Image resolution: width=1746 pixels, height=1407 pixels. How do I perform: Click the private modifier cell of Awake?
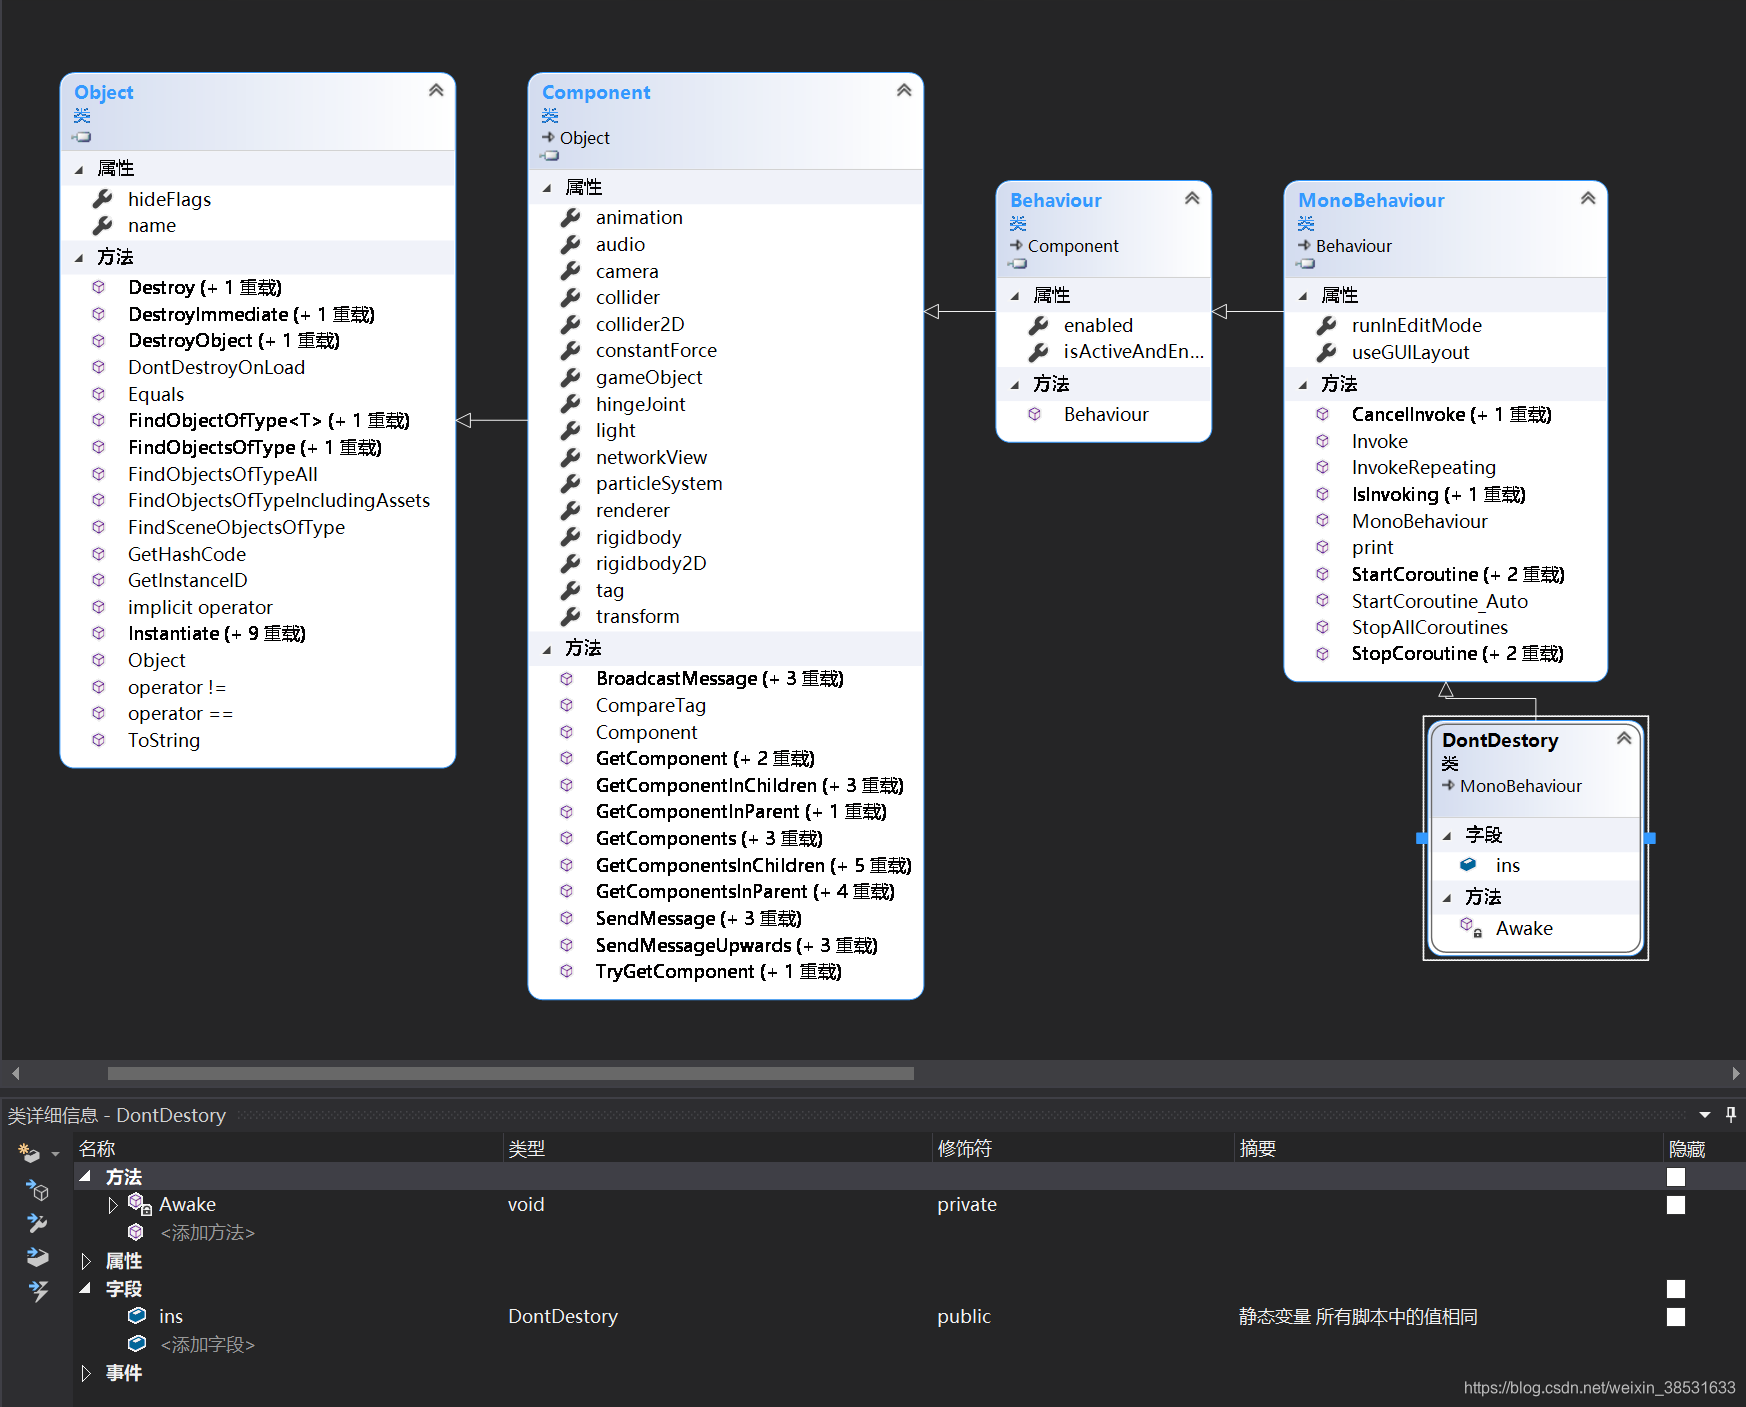967,1204
